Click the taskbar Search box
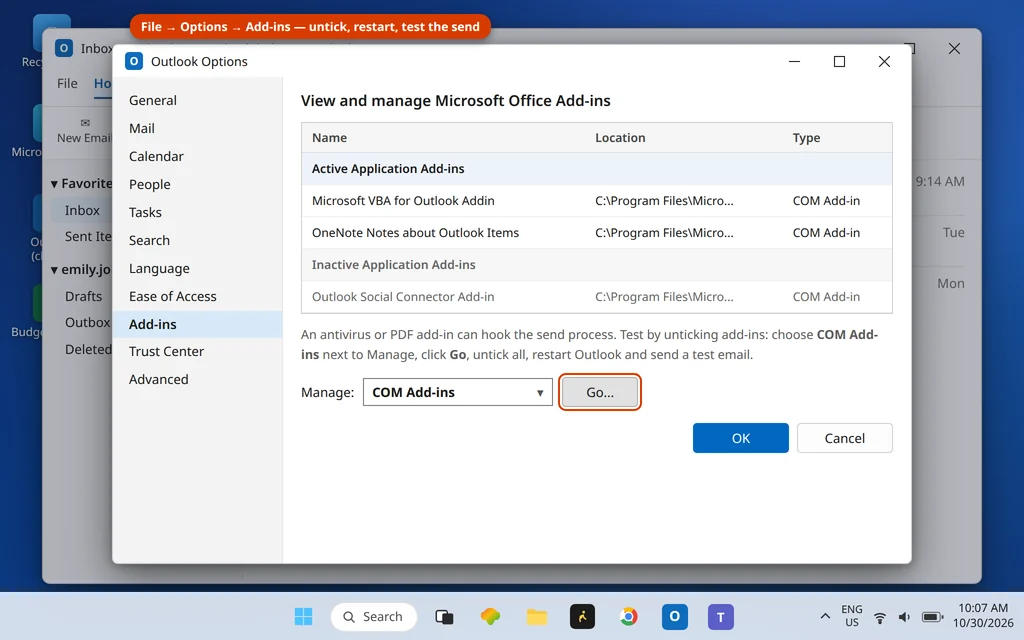Viewport: 1024px width, 640px height. click(x=374, y=616)
